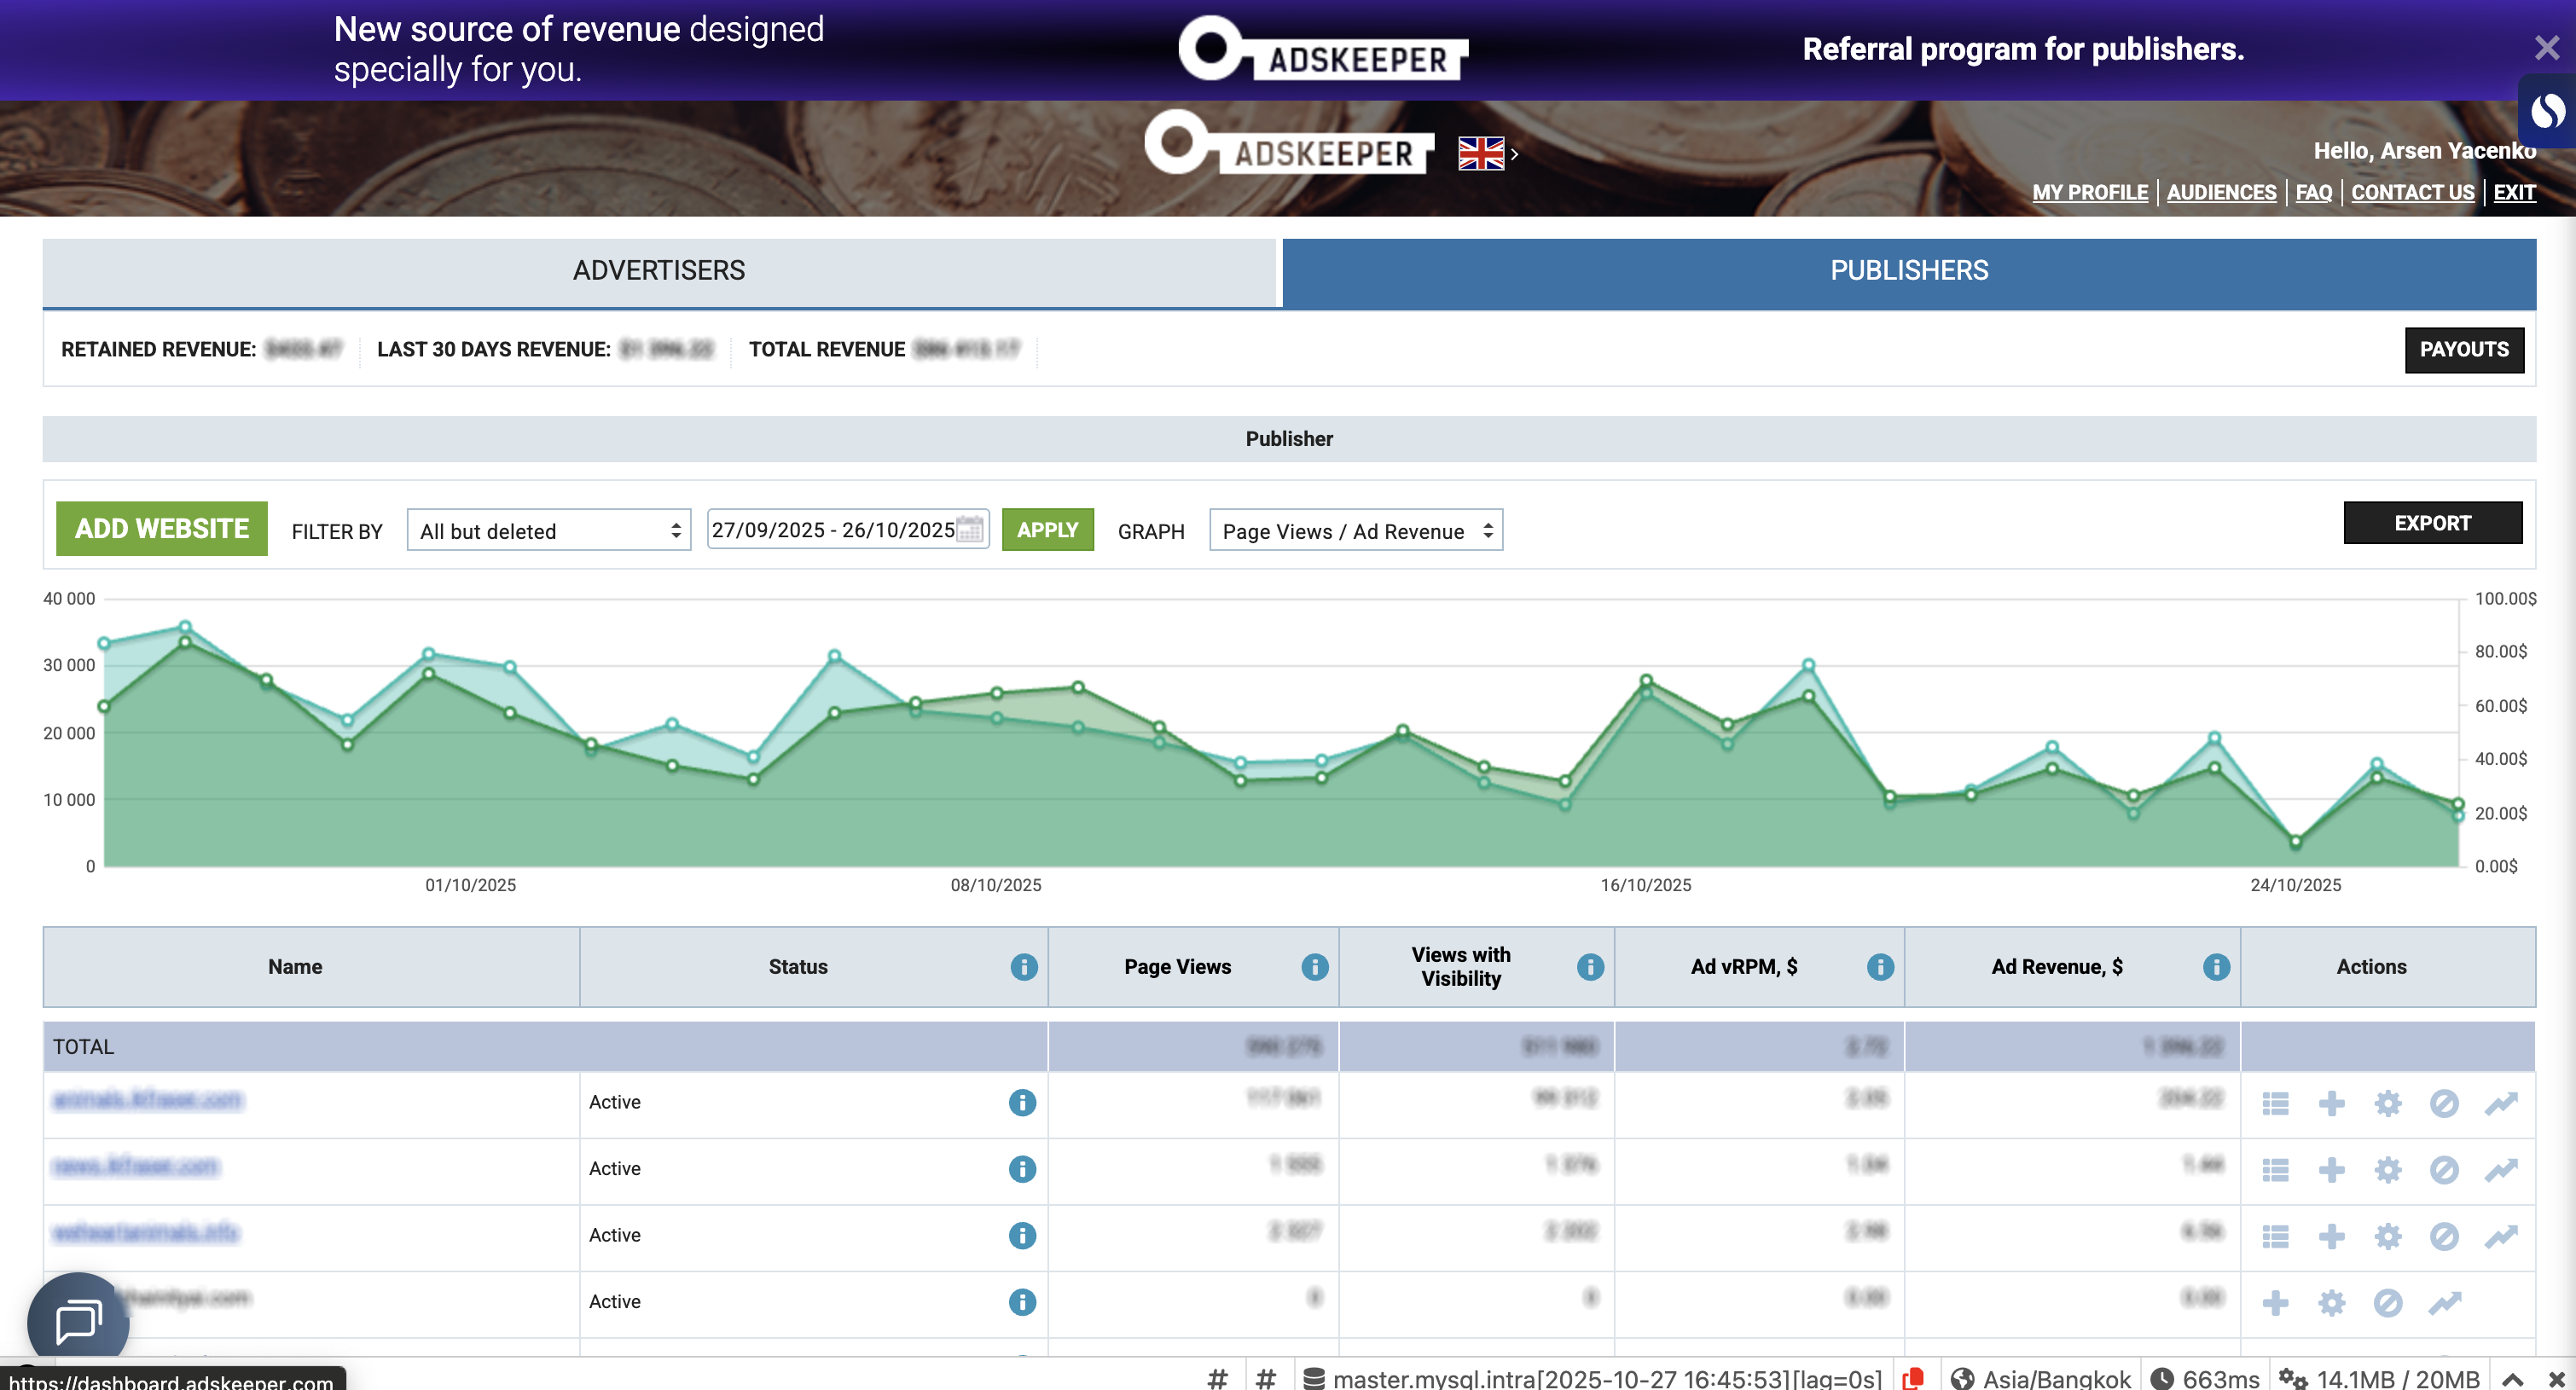
Task: Click the red copy icon in debug bar
Action: click(1913, 1378)
